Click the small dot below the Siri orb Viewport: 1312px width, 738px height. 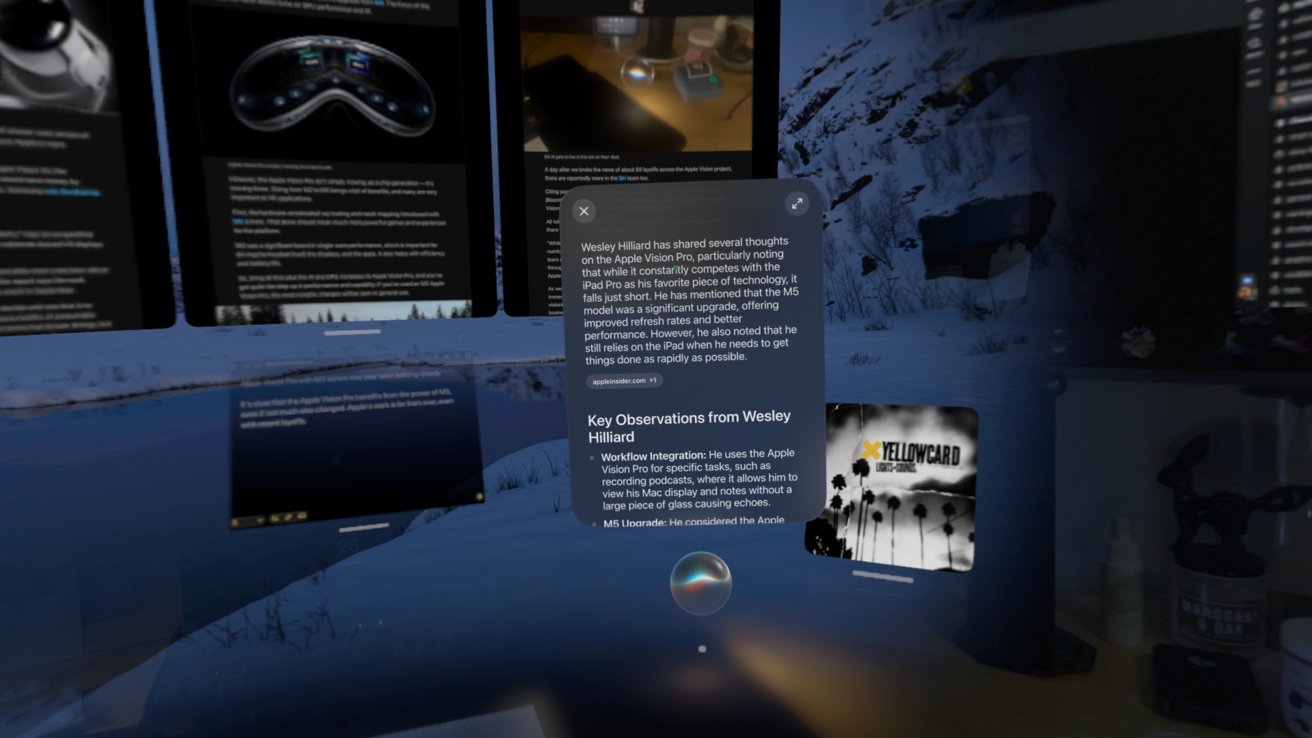(x=702, y=649)
